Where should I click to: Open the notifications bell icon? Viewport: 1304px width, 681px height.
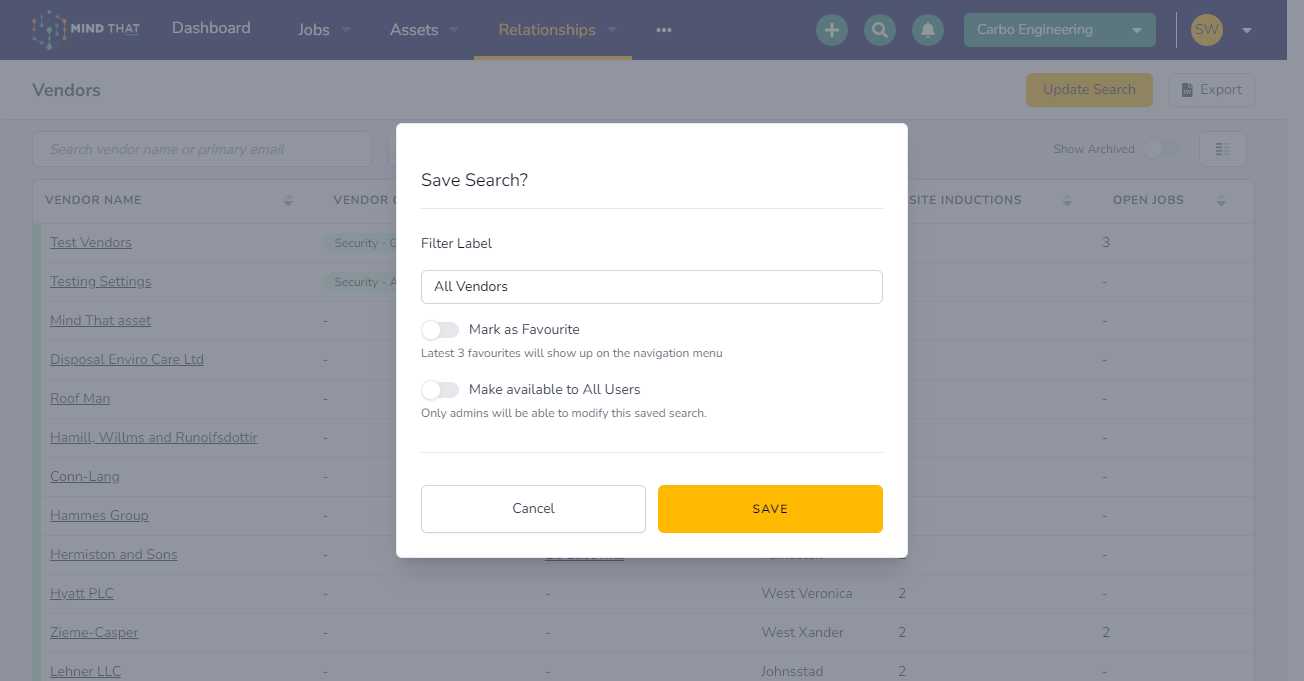tap(928, 30)
